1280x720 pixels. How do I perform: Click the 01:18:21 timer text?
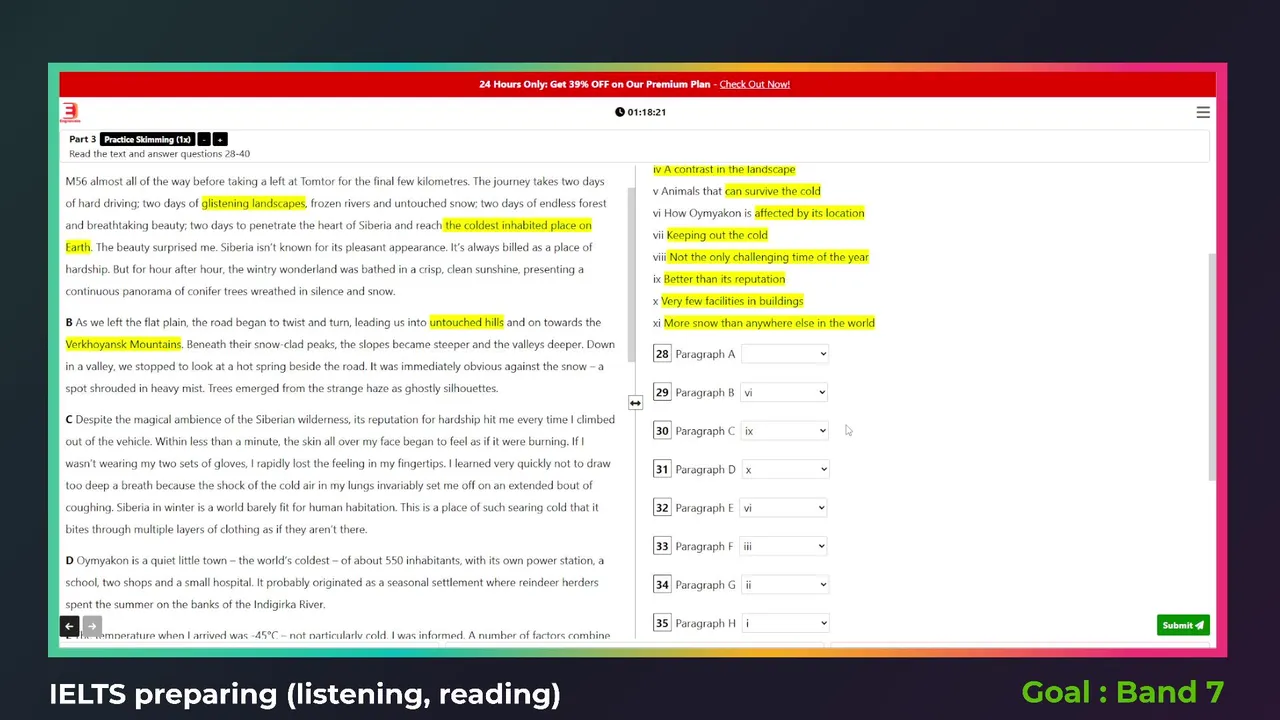(647, 112)
